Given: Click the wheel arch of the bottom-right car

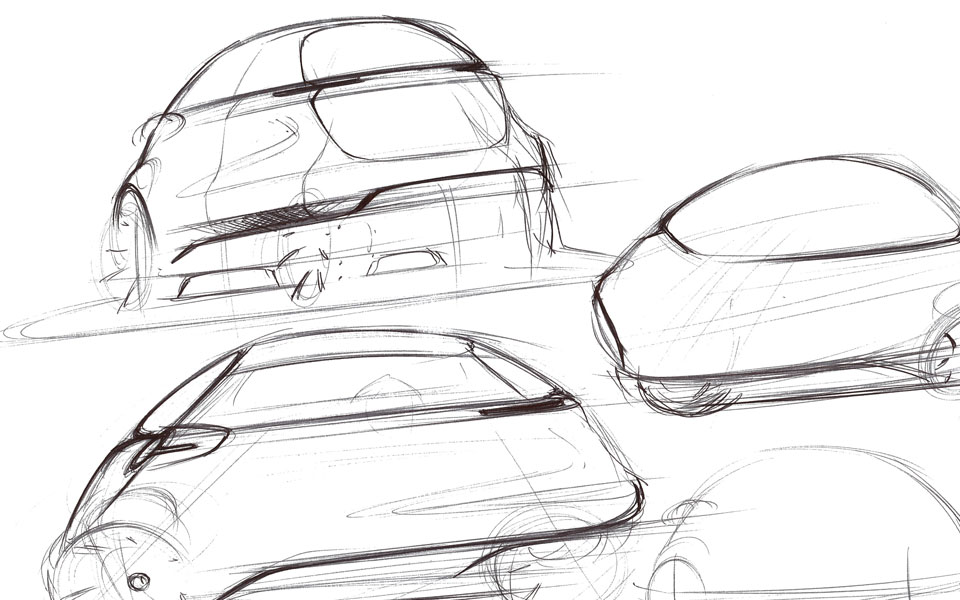Looking at the screenshot, I should (680, 578).
